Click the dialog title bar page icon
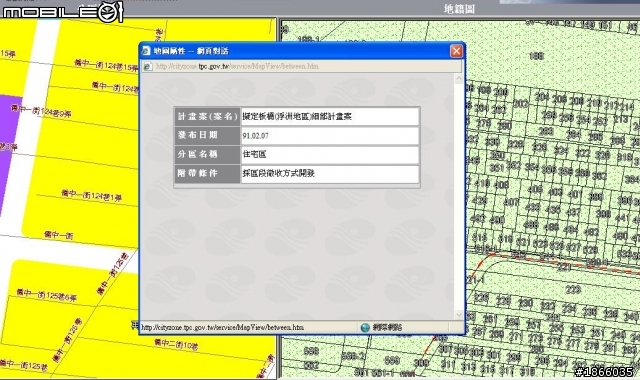 (146, 51)
